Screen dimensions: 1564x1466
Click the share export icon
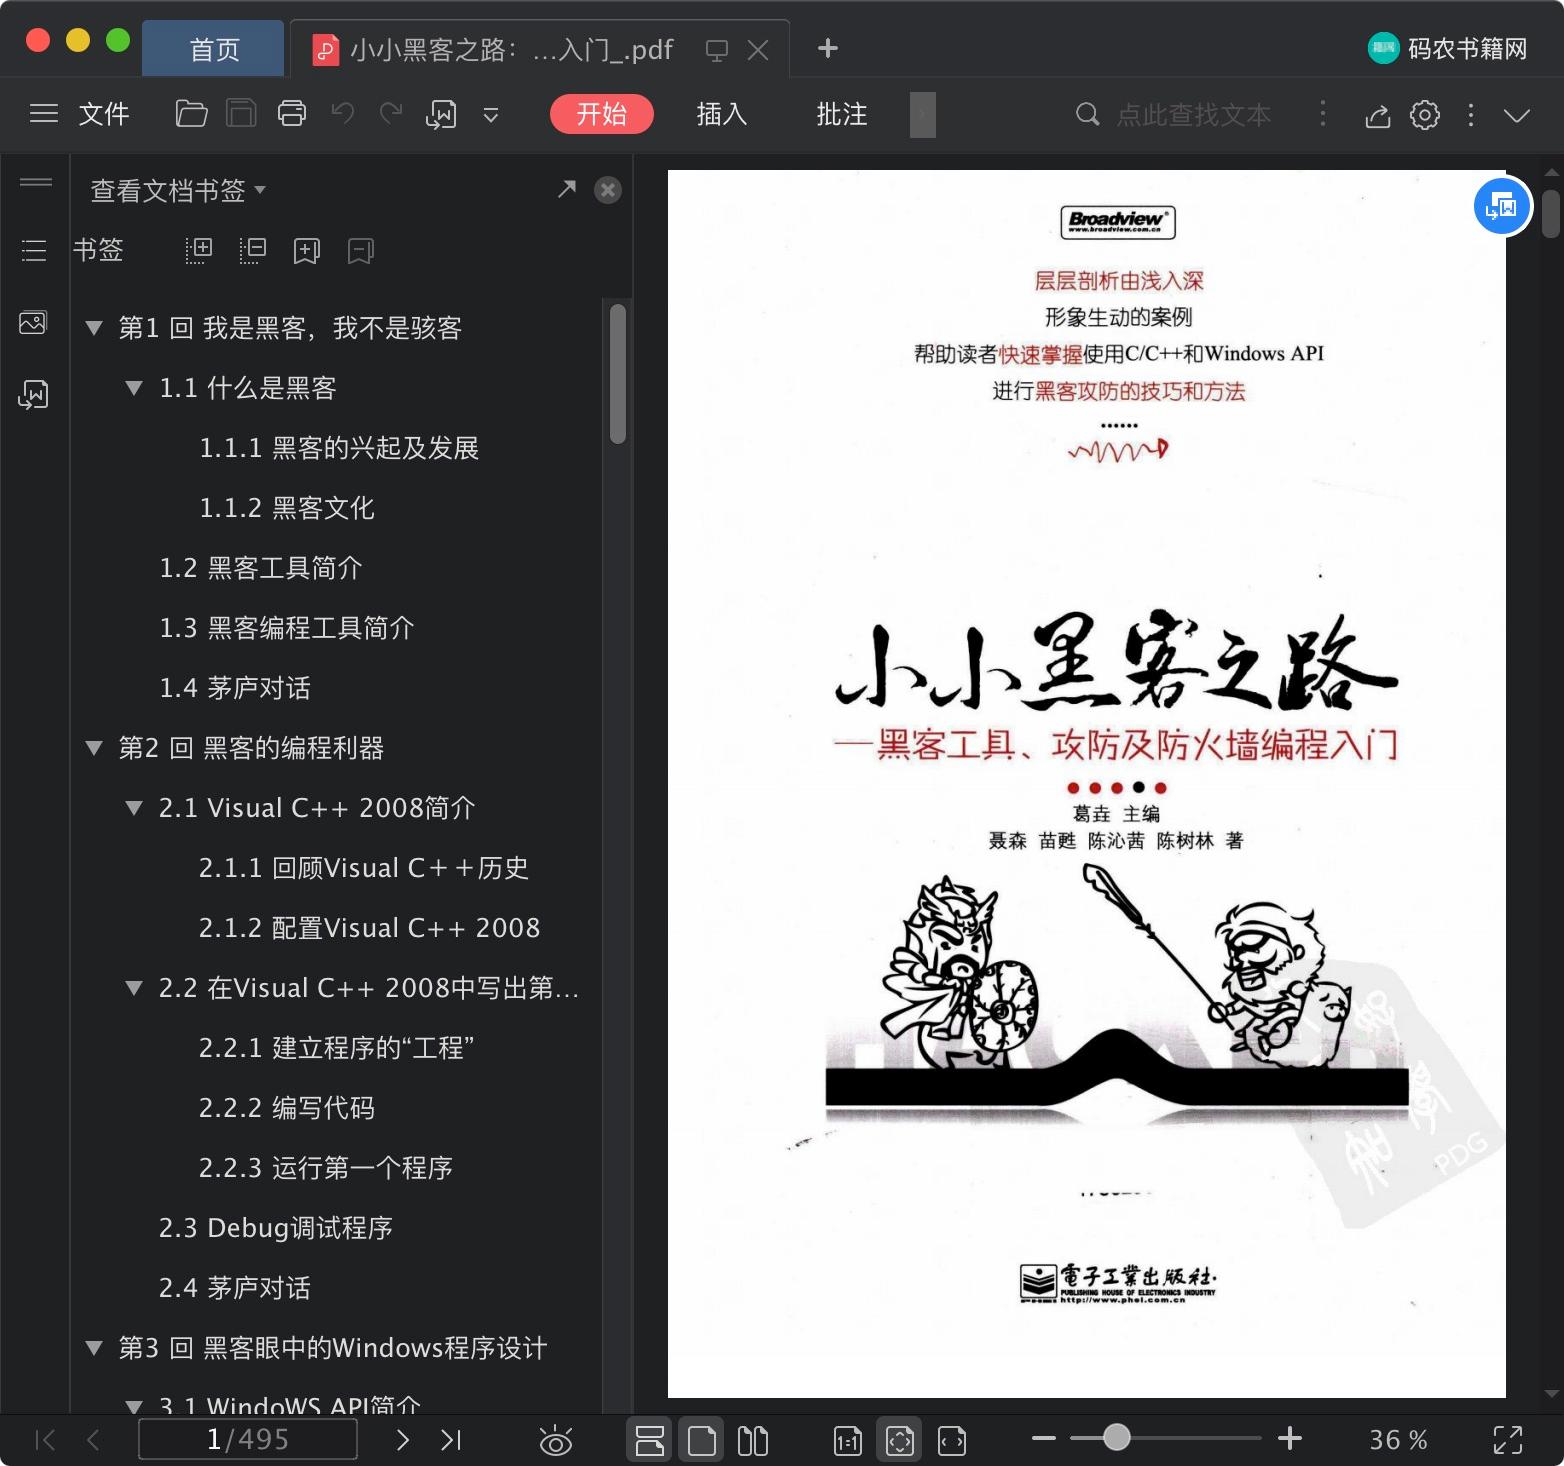point(1378,116)
